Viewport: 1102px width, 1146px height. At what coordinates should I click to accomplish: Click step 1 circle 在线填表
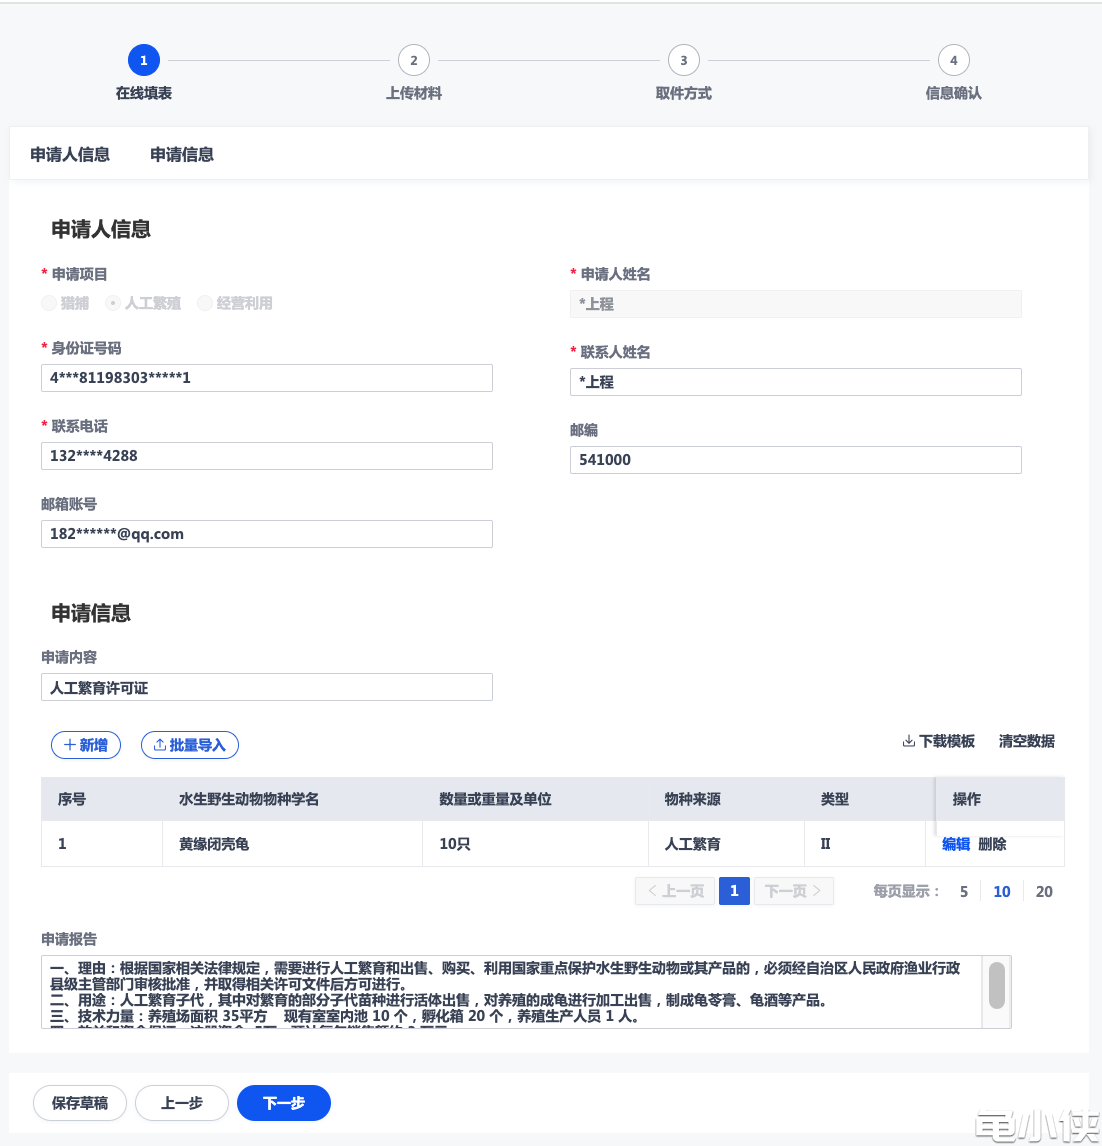143,60
